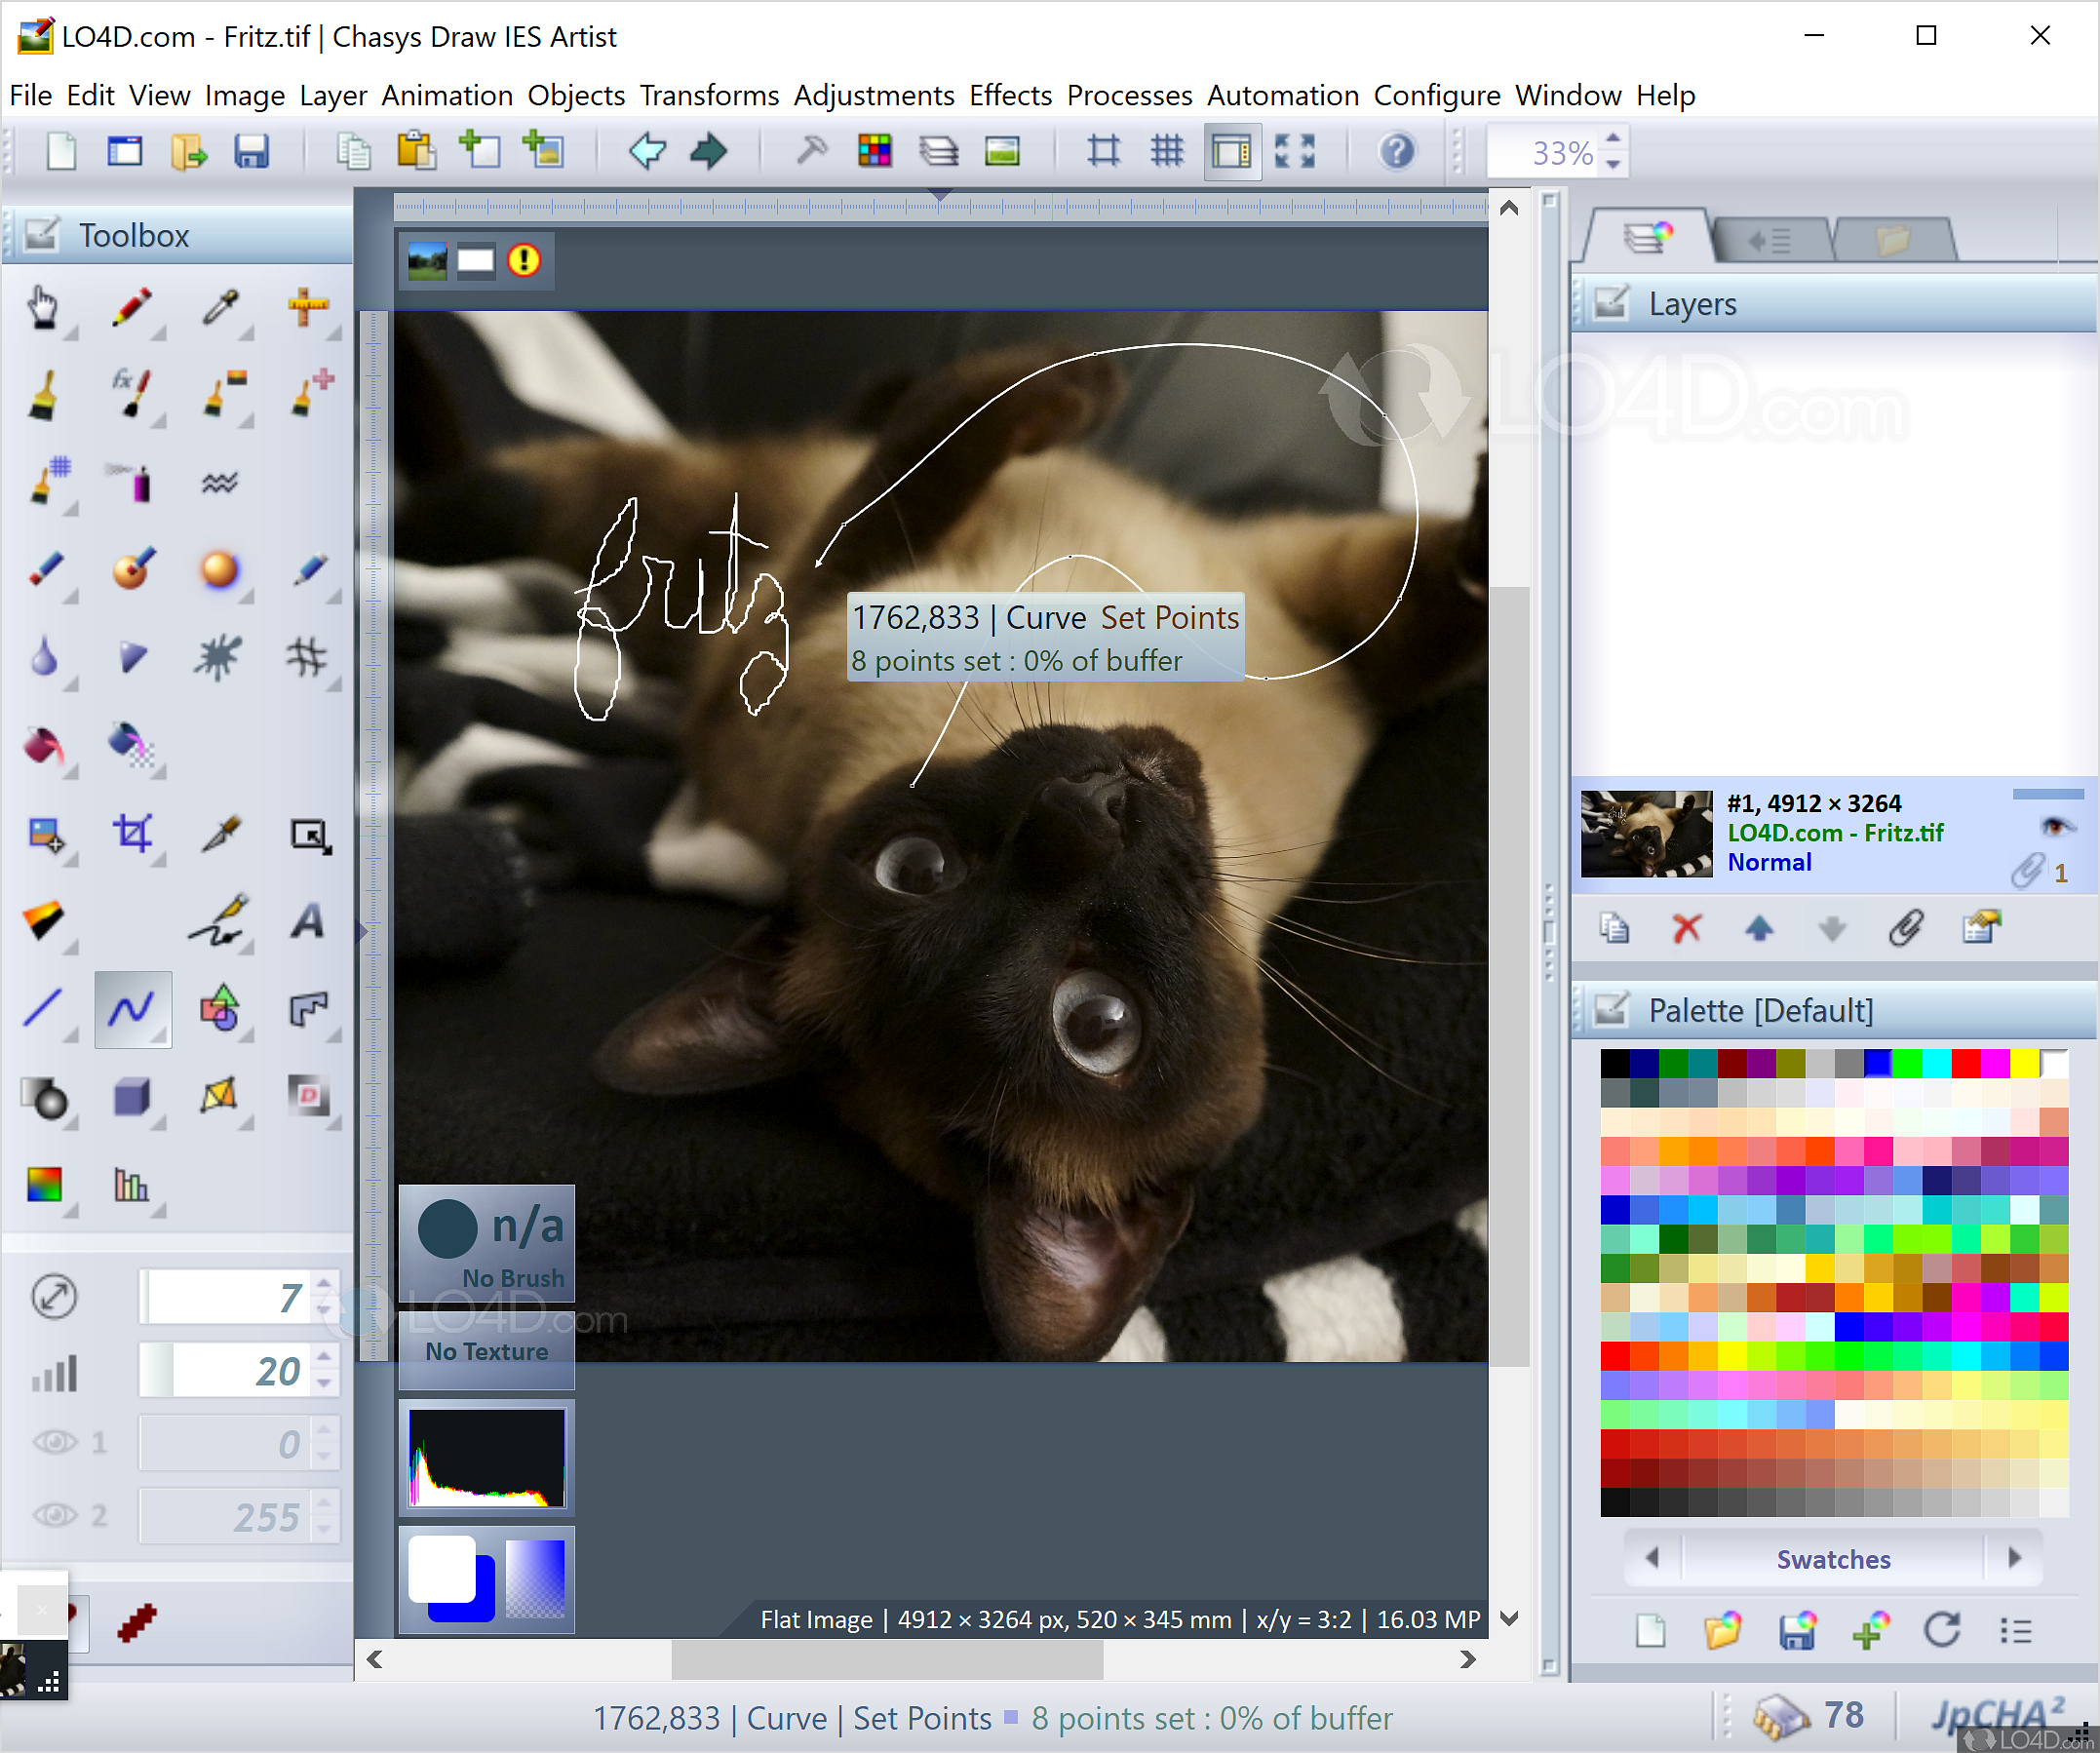Open the Transforms menu
The height and width of the screenshot is (1753, 2100).
tap(709, 95)
